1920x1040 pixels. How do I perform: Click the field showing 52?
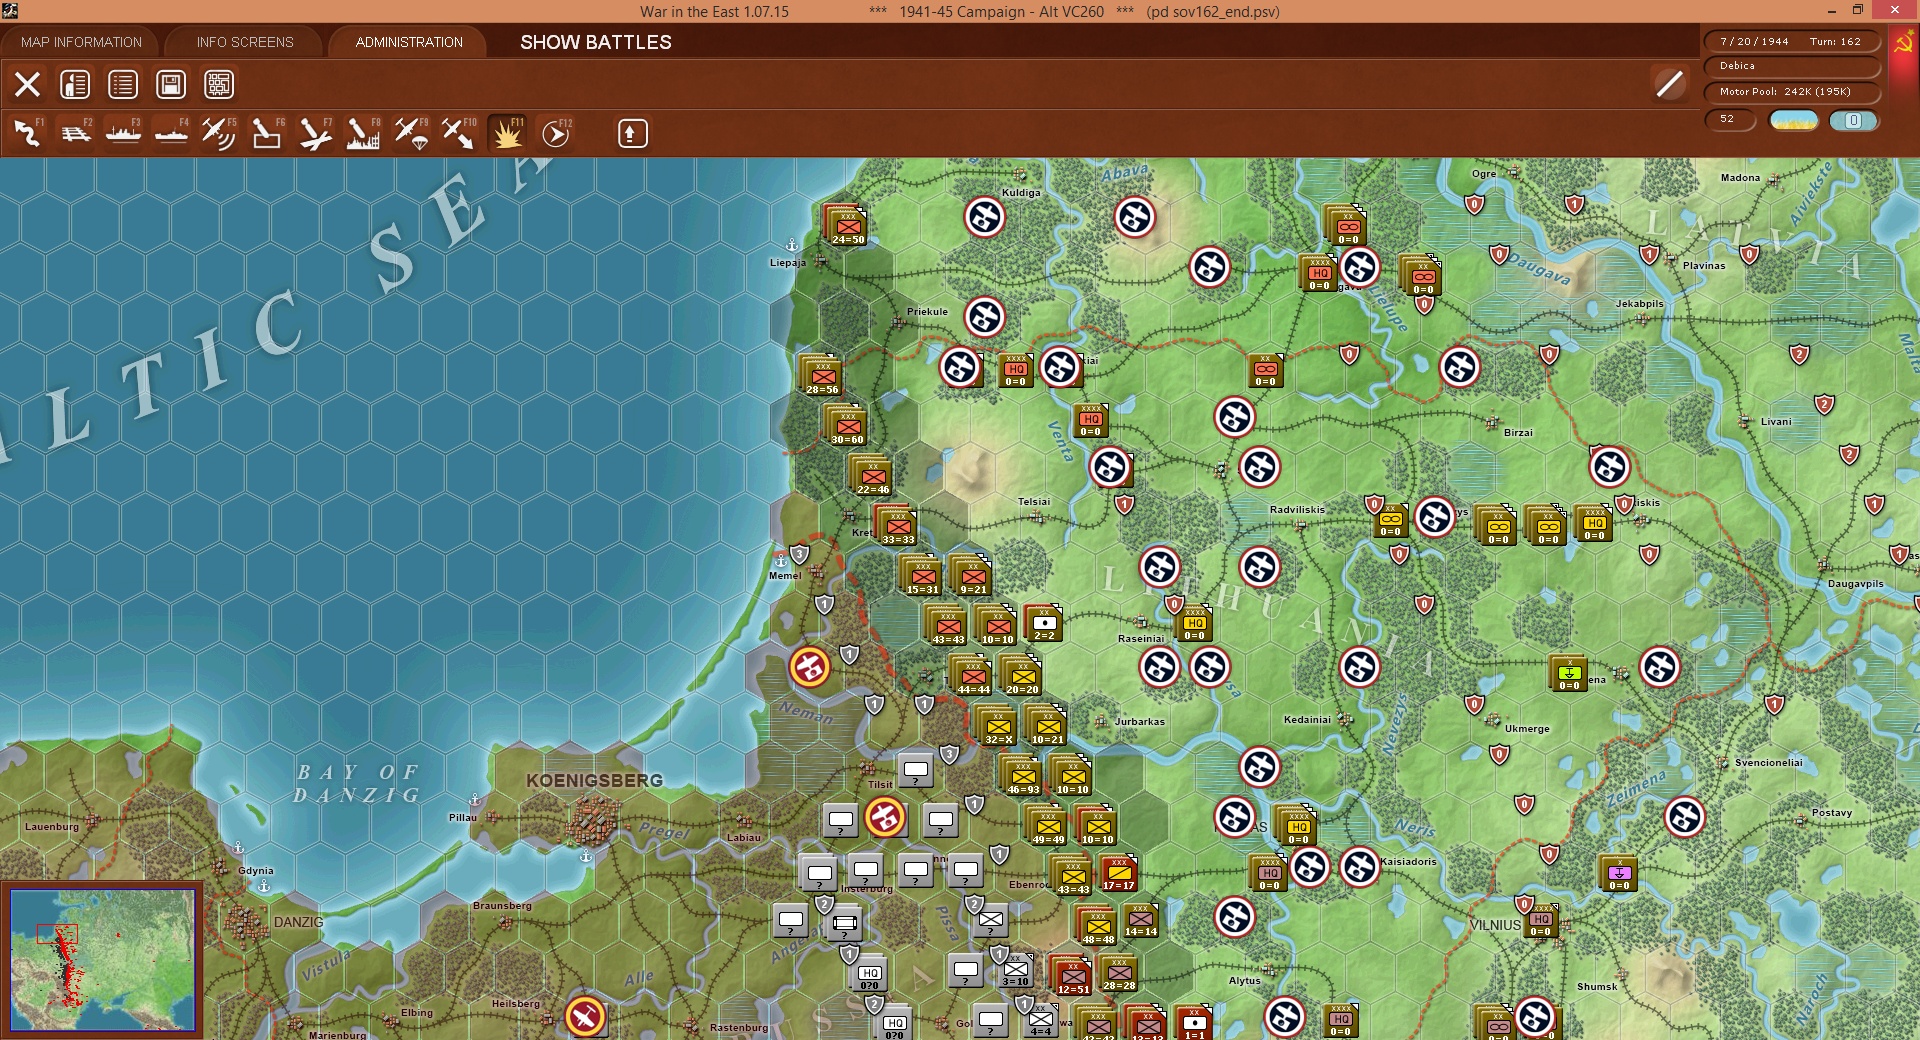click(x=1730, y=119)
